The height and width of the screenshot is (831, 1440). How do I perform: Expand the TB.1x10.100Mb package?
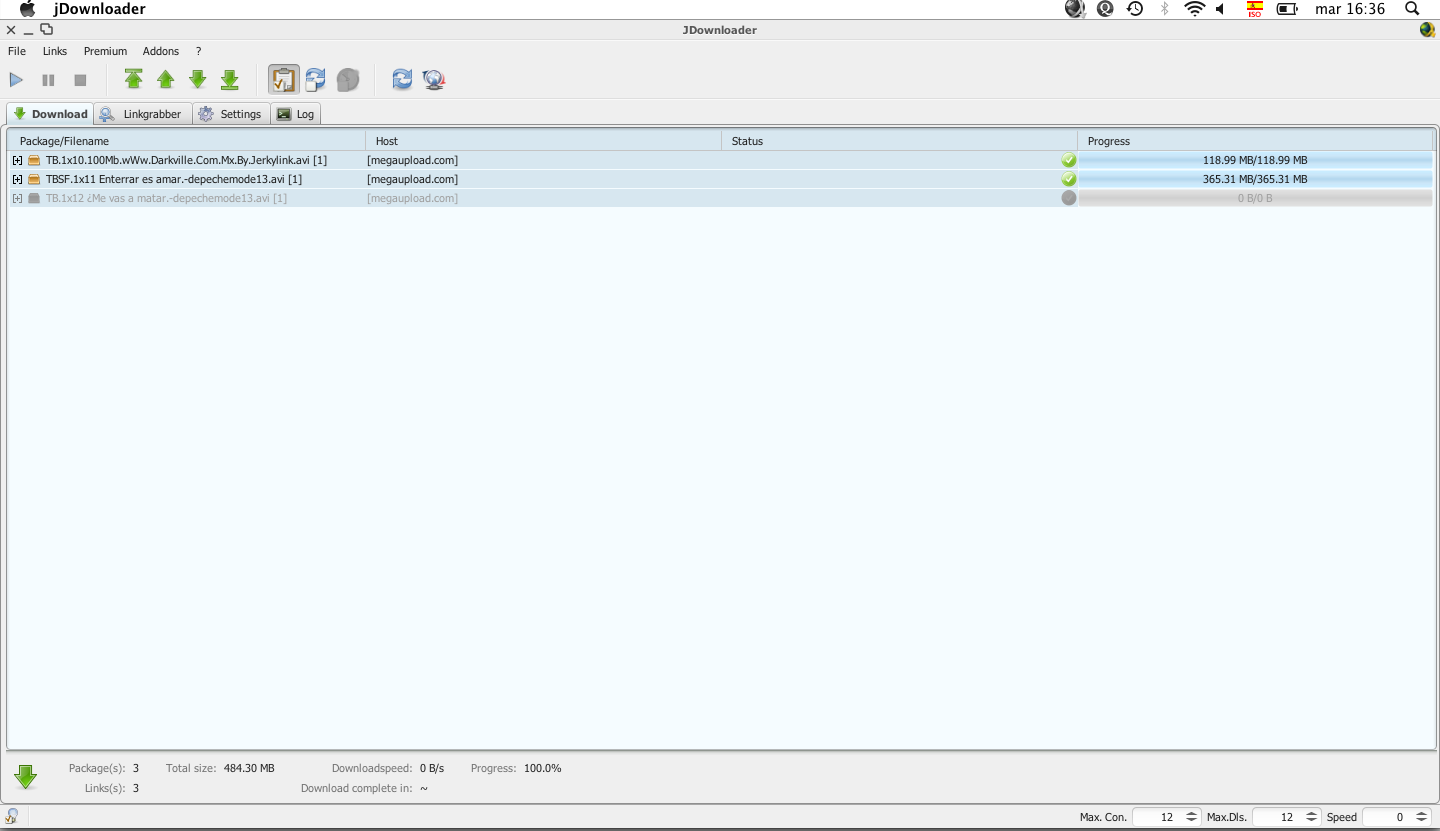pyautogui.click(x=17, y=160)
